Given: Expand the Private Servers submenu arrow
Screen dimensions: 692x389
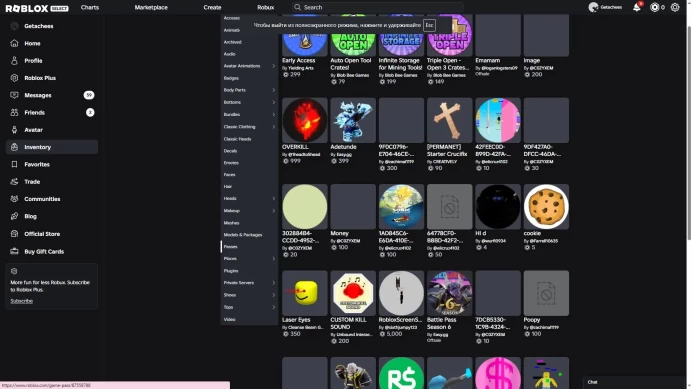Looking at the screenshot, I should 274,283.
